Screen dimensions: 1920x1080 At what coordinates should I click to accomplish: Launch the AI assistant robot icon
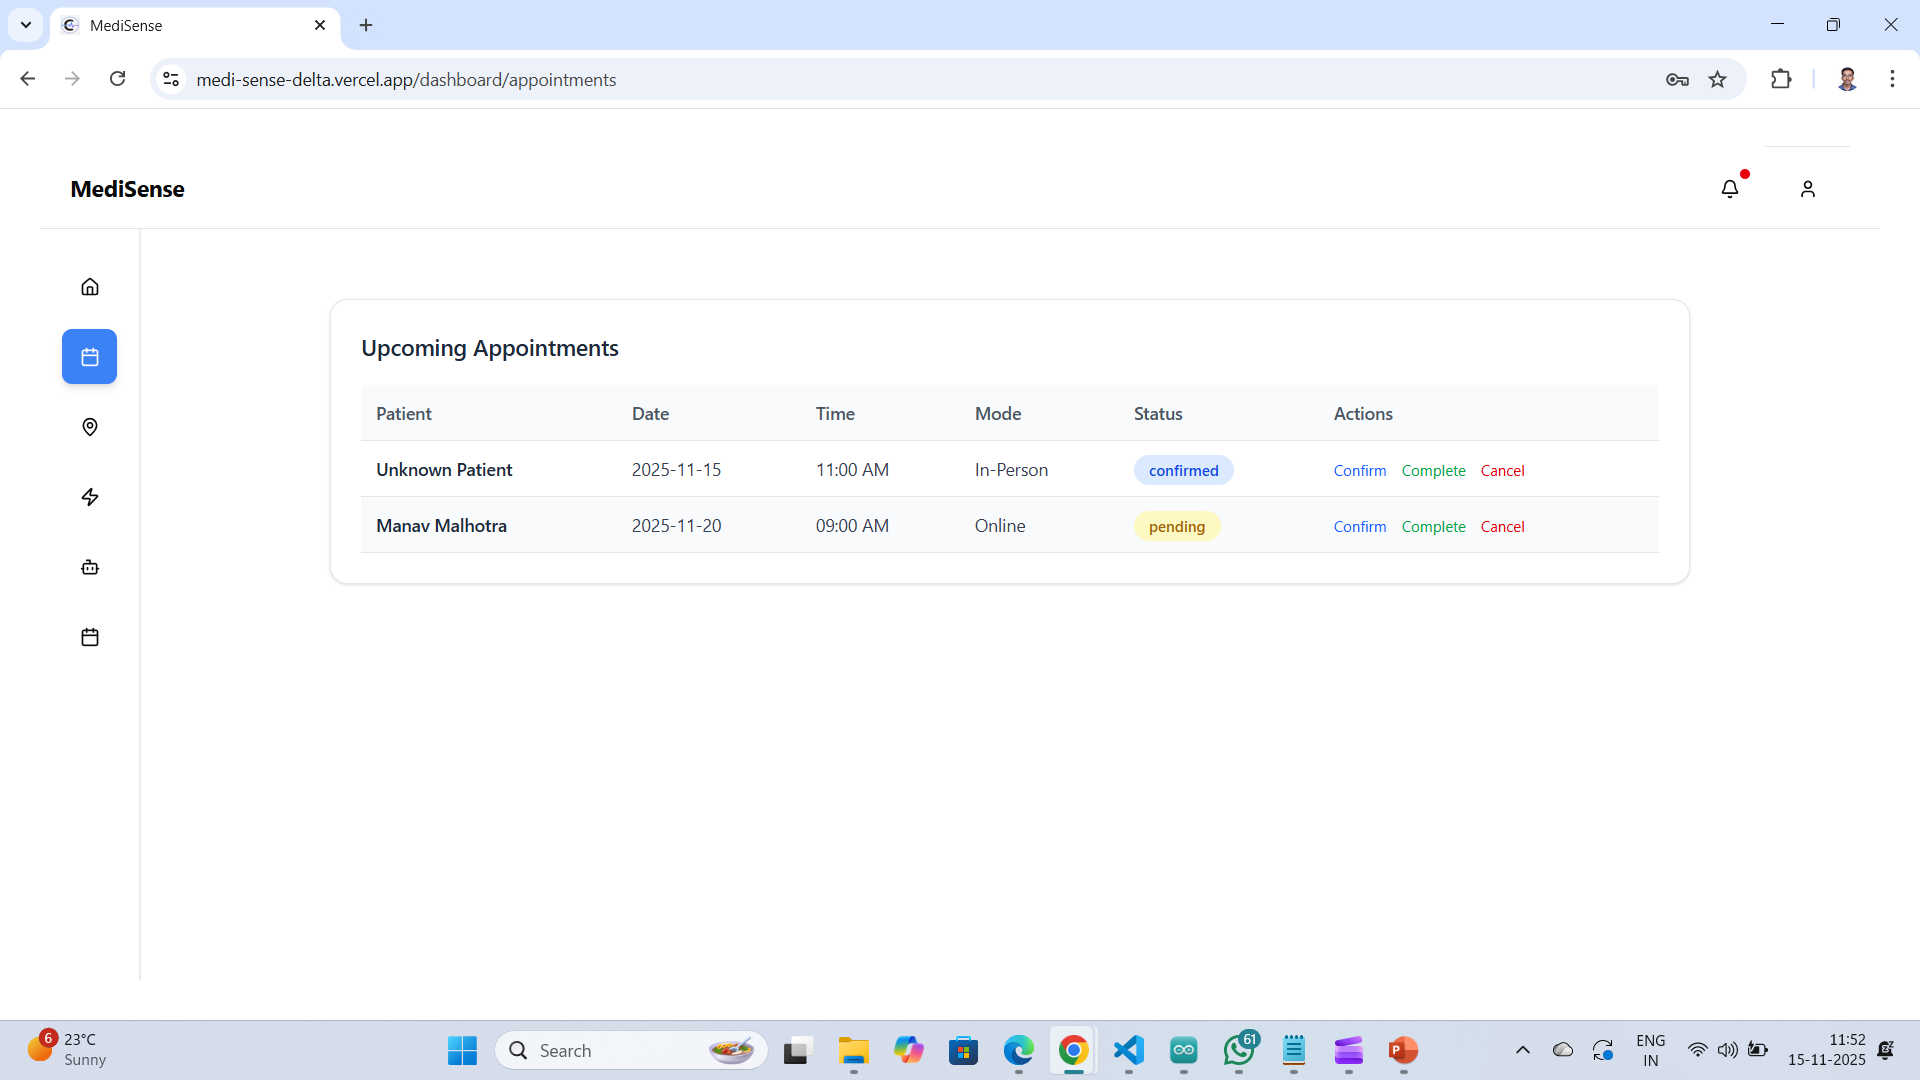coord(89,567)
